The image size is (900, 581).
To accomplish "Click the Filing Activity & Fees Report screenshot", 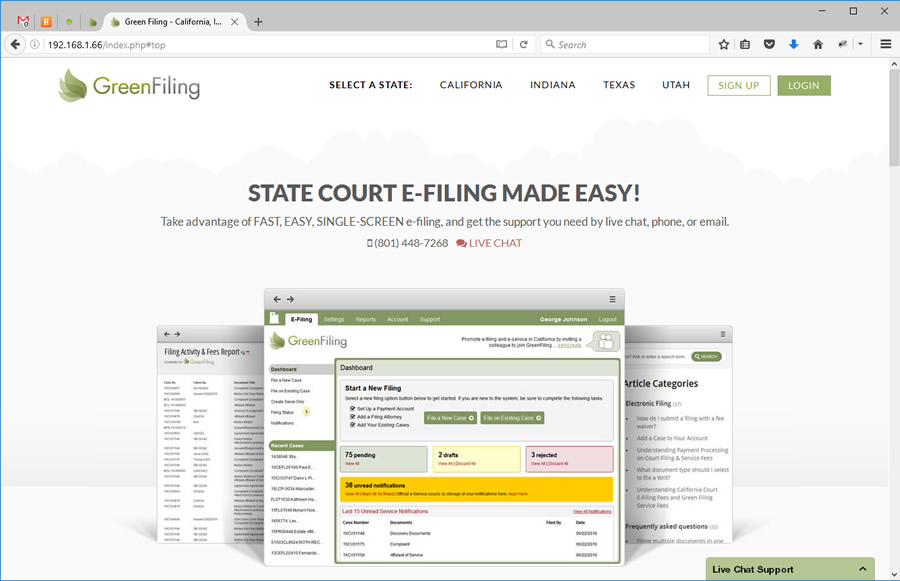I will coord(211,435).
